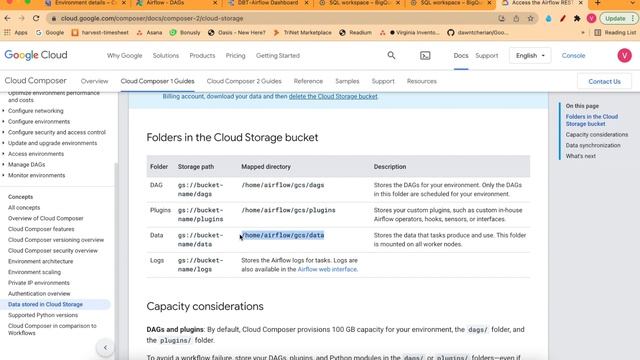Expand Update and upgrade environments section
The image size is (640, 360).
coord(52,143)
